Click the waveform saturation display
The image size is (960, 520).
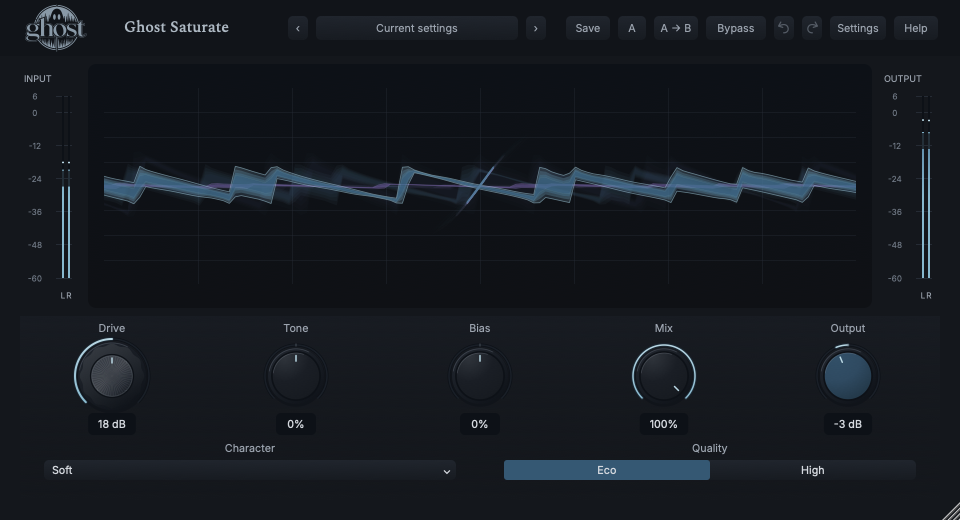tap(480, 186)
